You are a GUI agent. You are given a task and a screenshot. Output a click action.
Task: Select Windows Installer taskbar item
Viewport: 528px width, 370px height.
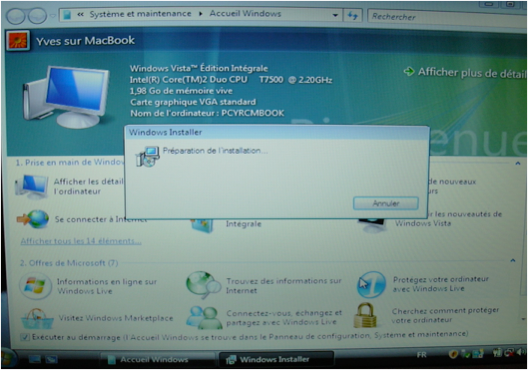click(276, 359)
